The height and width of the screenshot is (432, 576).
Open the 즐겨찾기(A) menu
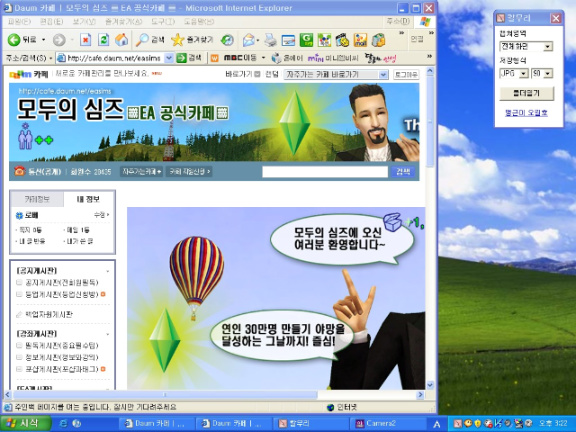coord(123,22)
